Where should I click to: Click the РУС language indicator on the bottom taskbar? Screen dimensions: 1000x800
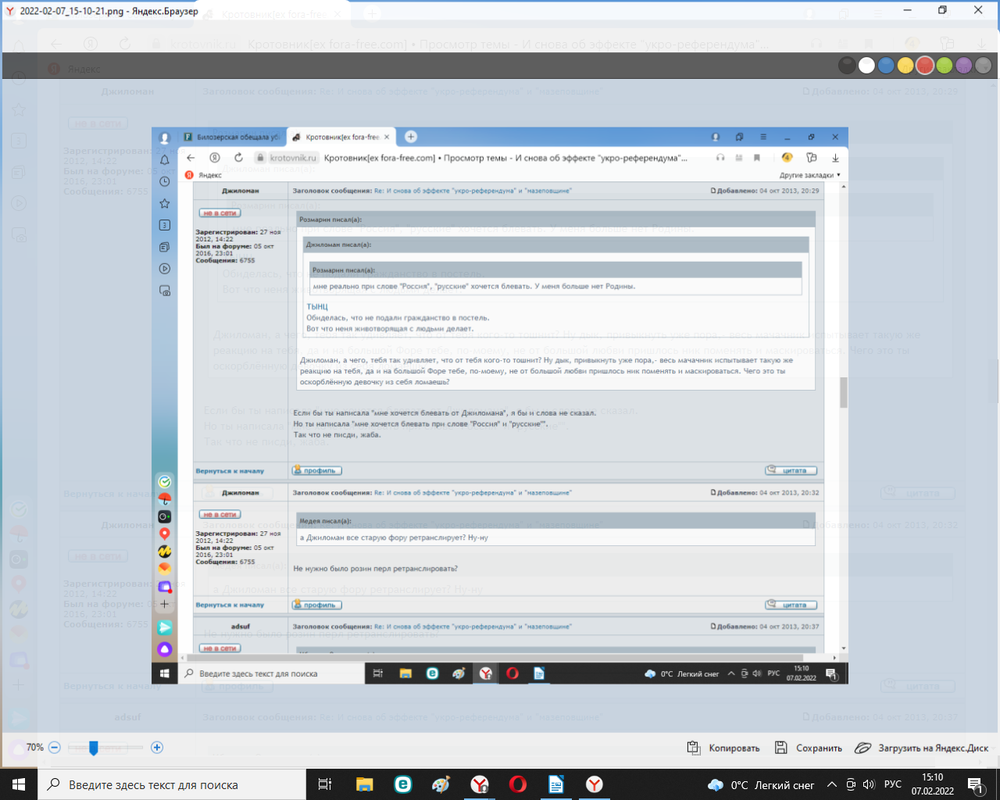pyautogui.click(x=893, y=785)
